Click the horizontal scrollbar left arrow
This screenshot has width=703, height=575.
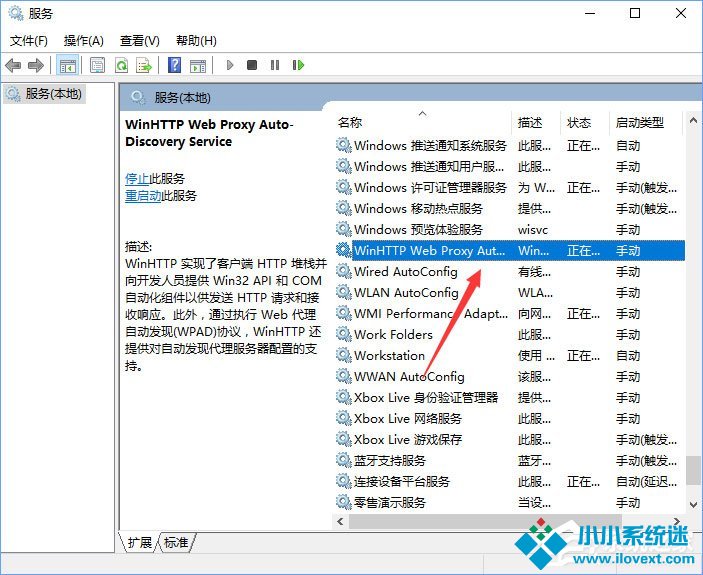point(340,521)
